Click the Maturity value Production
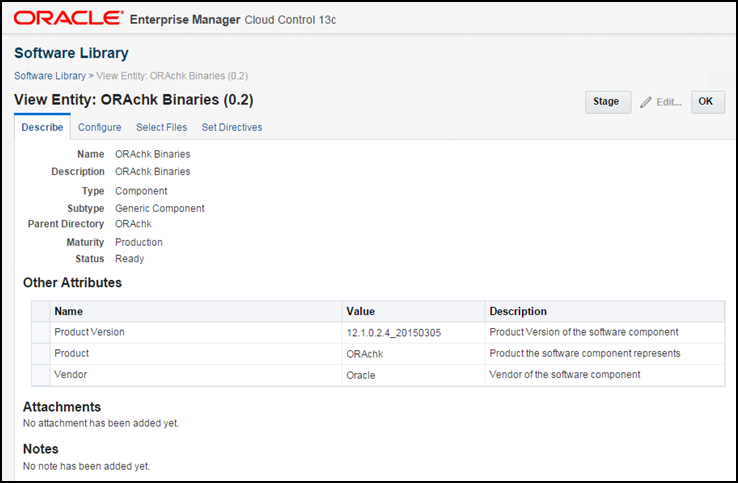738x483 pixels. click(139, 242)
